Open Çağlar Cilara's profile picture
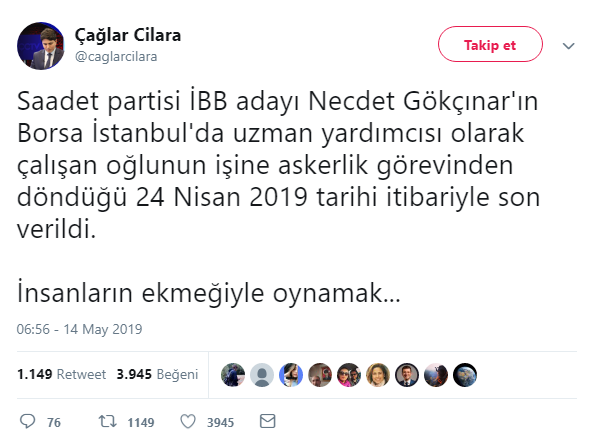613x444 pixels. tap(41, 45)
